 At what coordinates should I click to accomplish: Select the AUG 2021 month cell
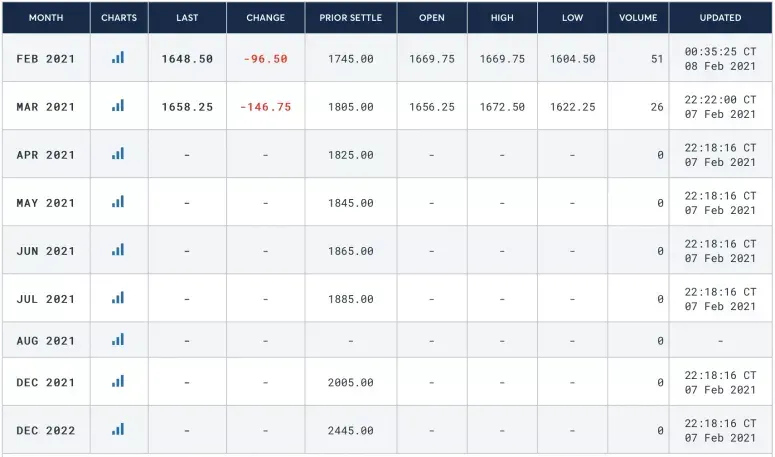45,341
